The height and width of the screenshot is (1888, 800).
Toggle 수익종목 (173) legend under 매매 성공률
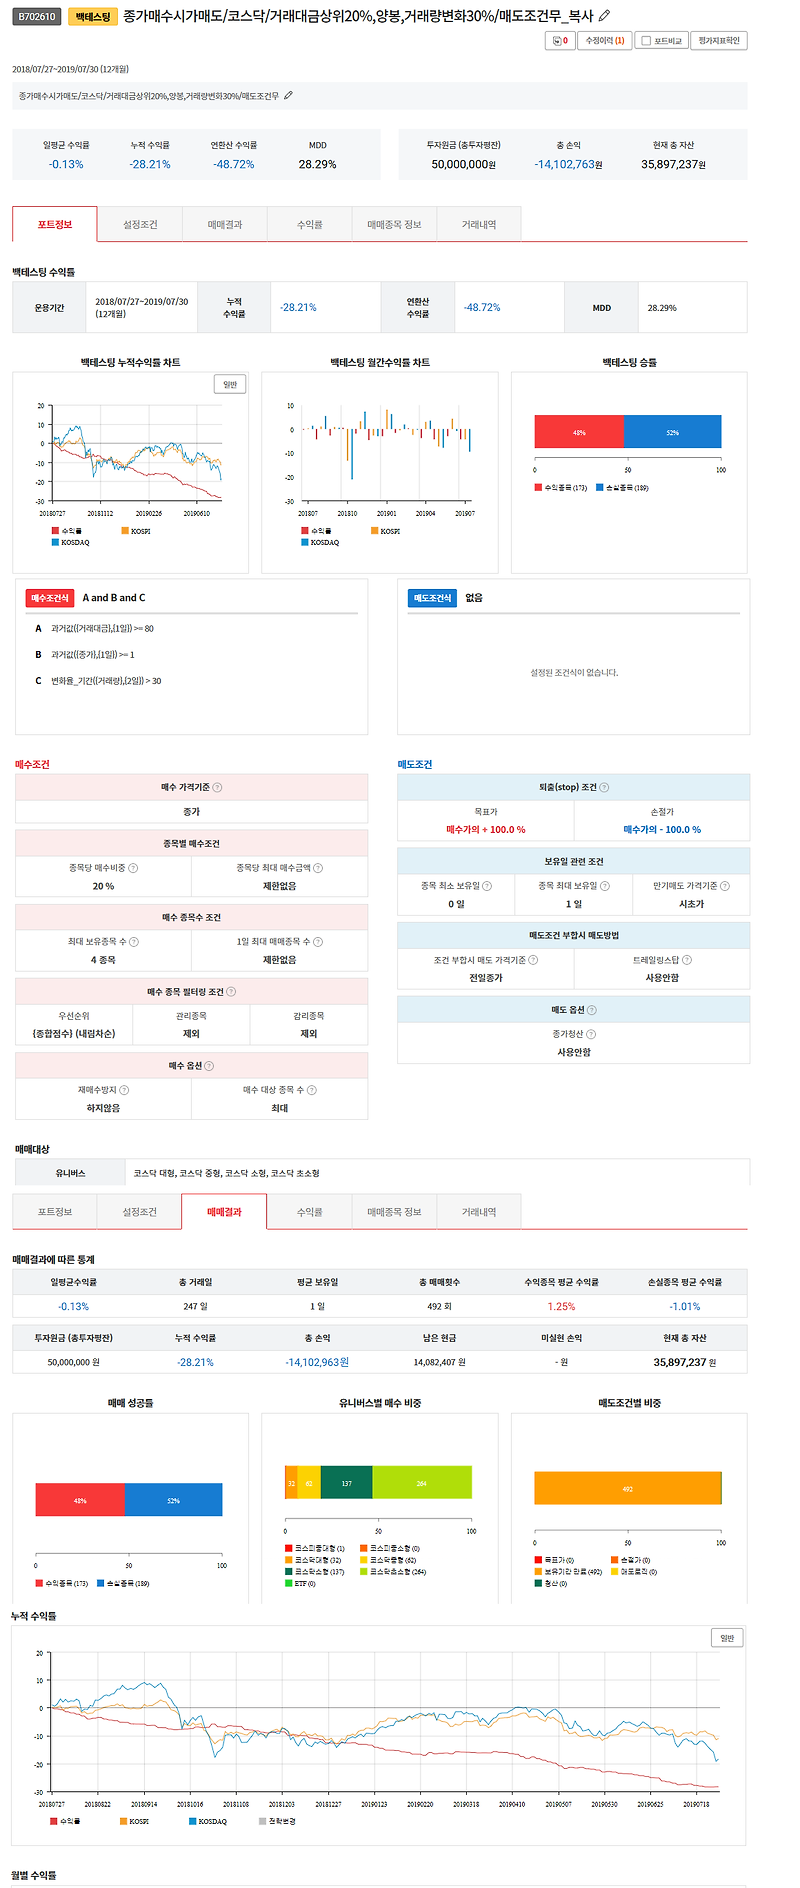(x=62, y=1584)
